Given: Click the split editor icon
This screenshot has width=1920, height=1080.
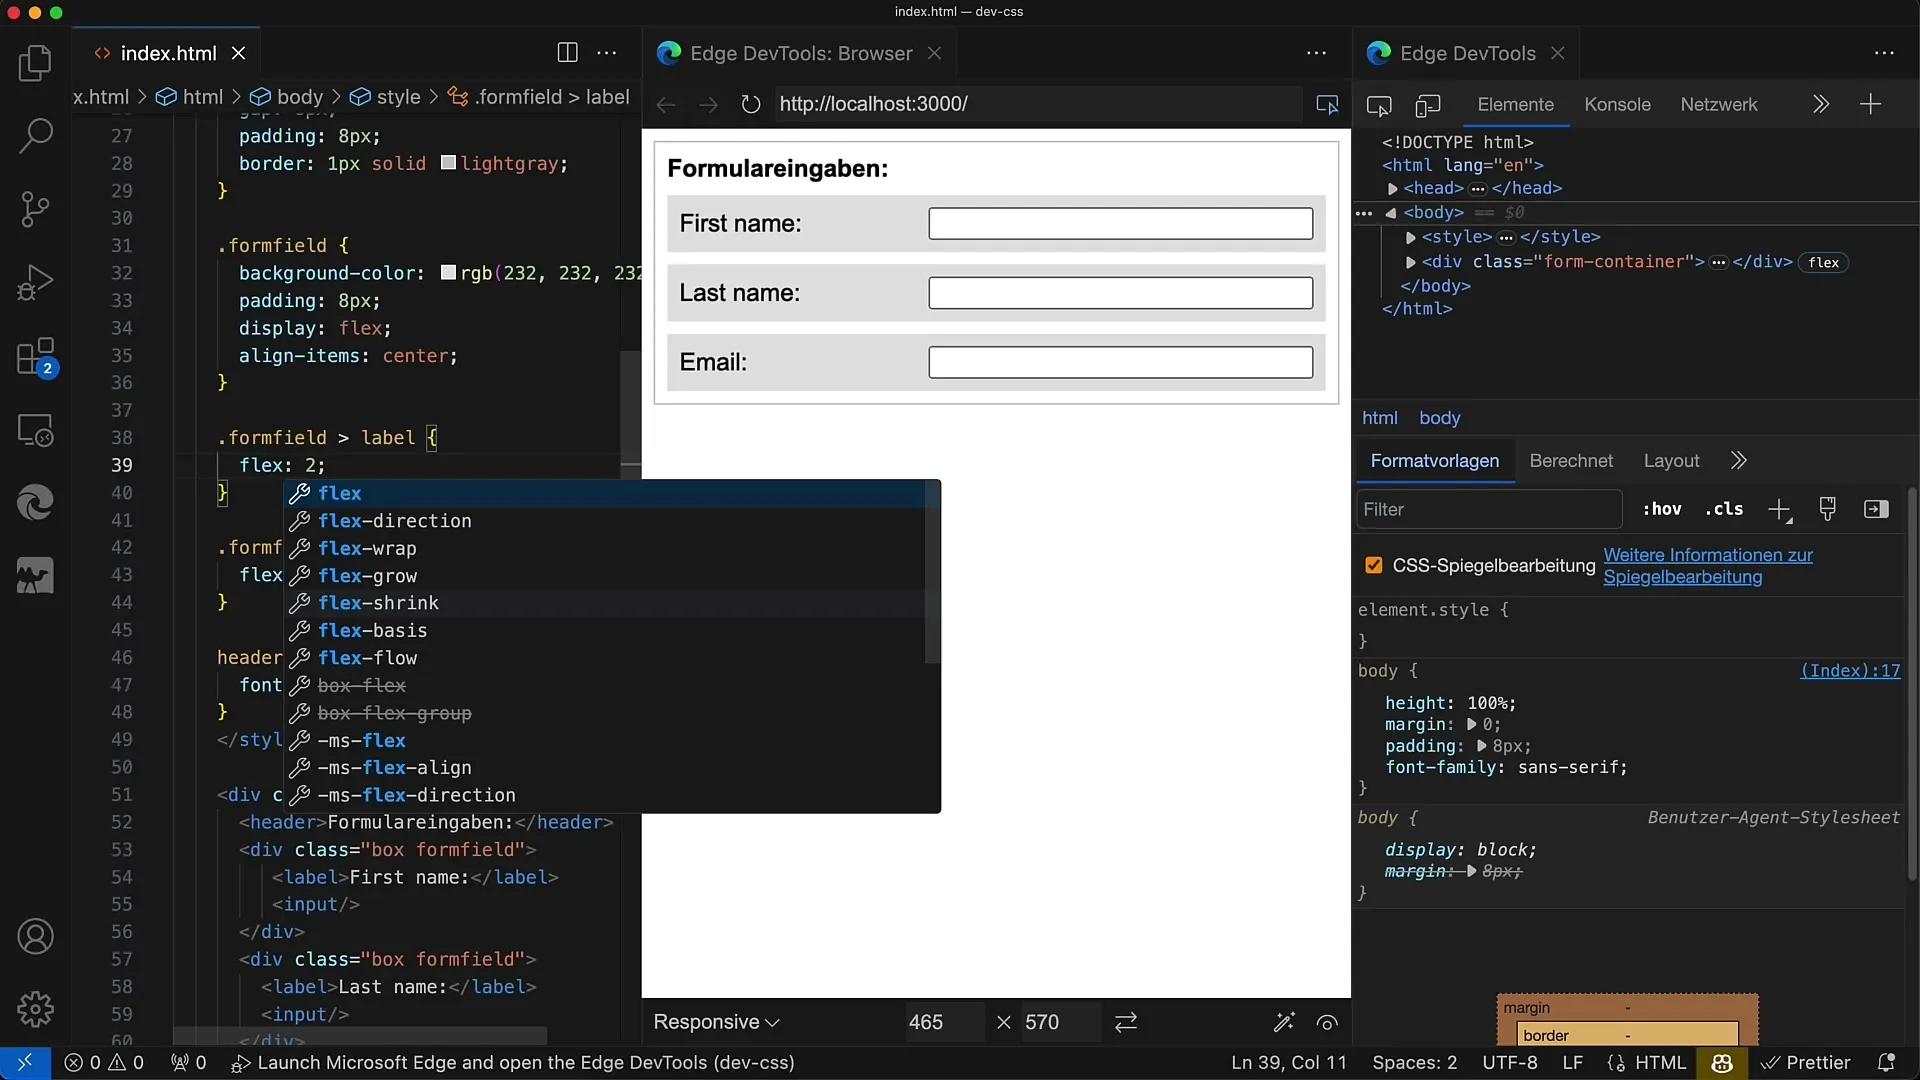Looking at the screenshot, I should pyautogui.click(x=567, y=53).
